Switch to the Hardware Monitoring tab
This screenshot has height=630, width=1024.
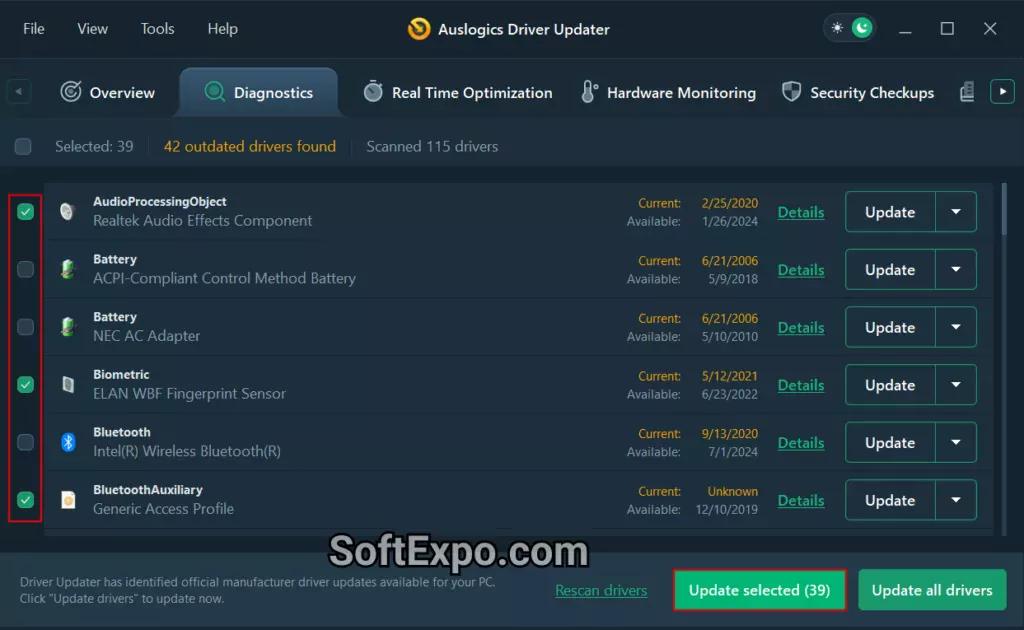668,93
